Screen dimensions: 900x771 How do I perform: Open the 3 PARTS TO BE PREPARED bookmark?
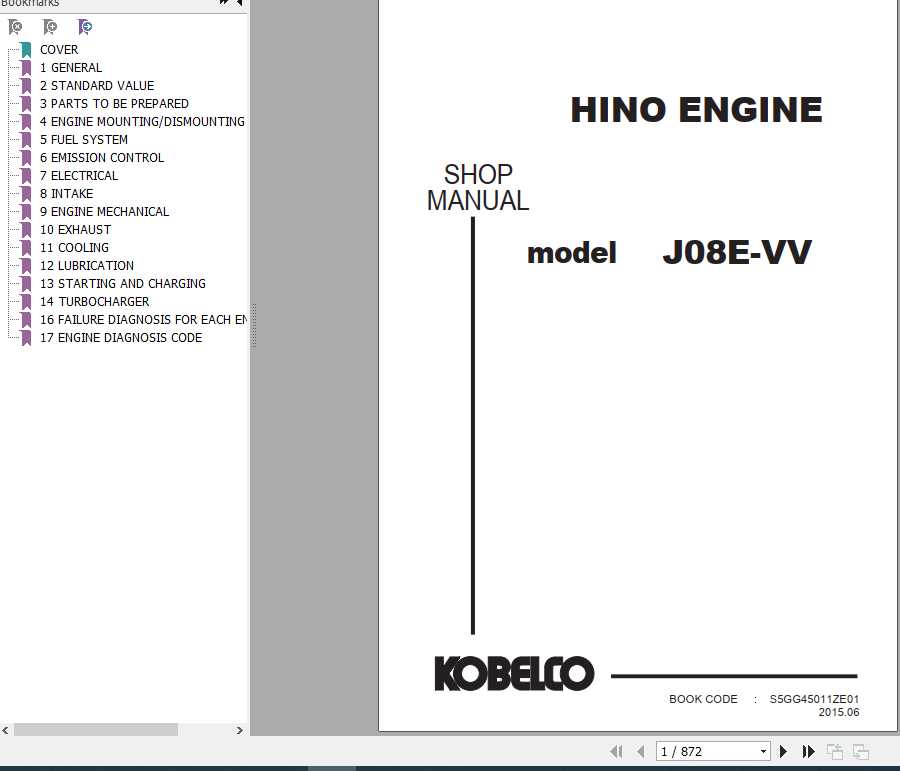114,104
